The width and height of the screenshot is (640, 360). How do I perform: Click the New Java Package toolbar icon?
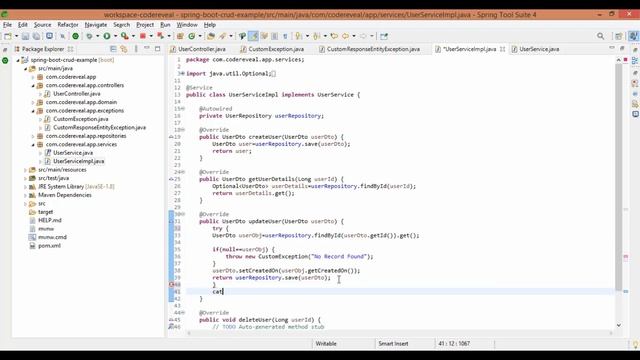point(180,36)
